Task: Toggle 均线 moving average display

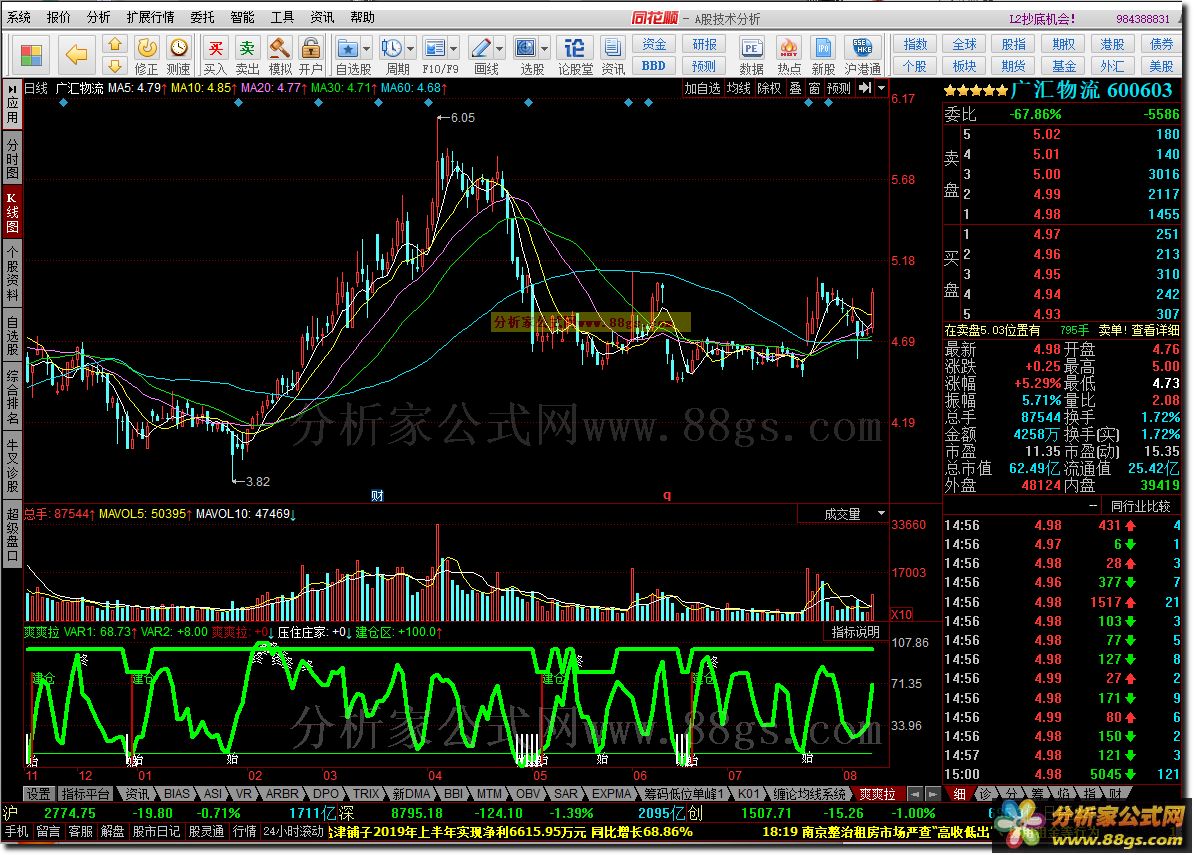Action: point(738,88)
